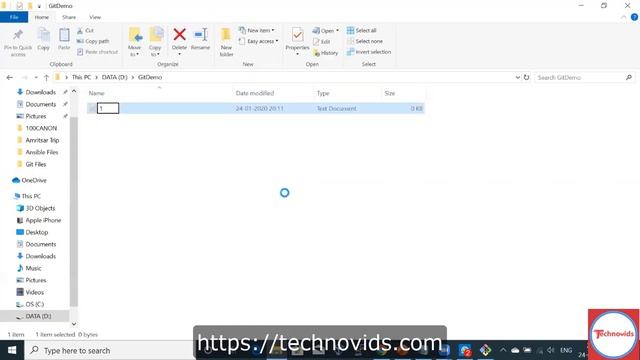Click Invert selection

coord(369,52)
